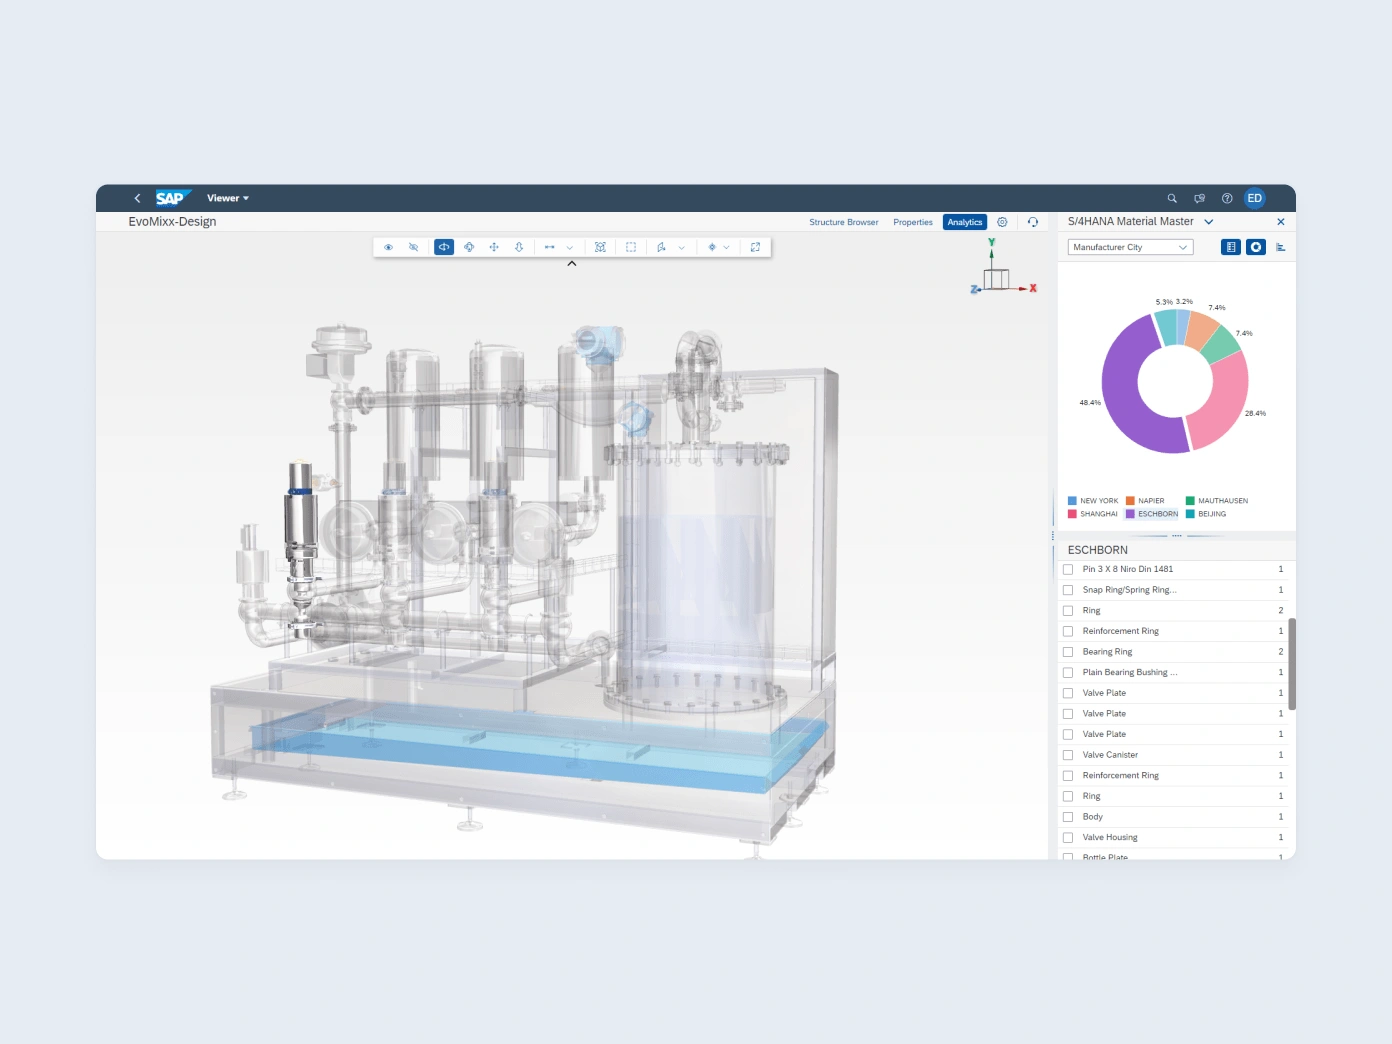Expand the S/4HANA Material Master dropdown
Image resolution: width=1392 pixels, height=1044 pixels.
pos(1209,222)
